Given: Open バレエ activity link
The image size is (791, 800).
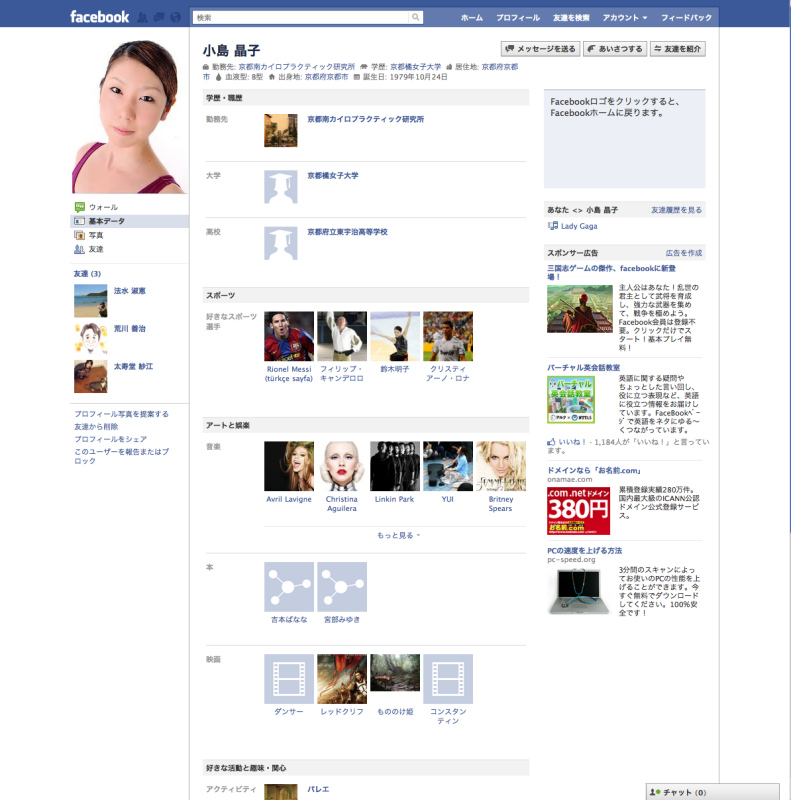Looking at the screenshot, I should tap(318, 789).
